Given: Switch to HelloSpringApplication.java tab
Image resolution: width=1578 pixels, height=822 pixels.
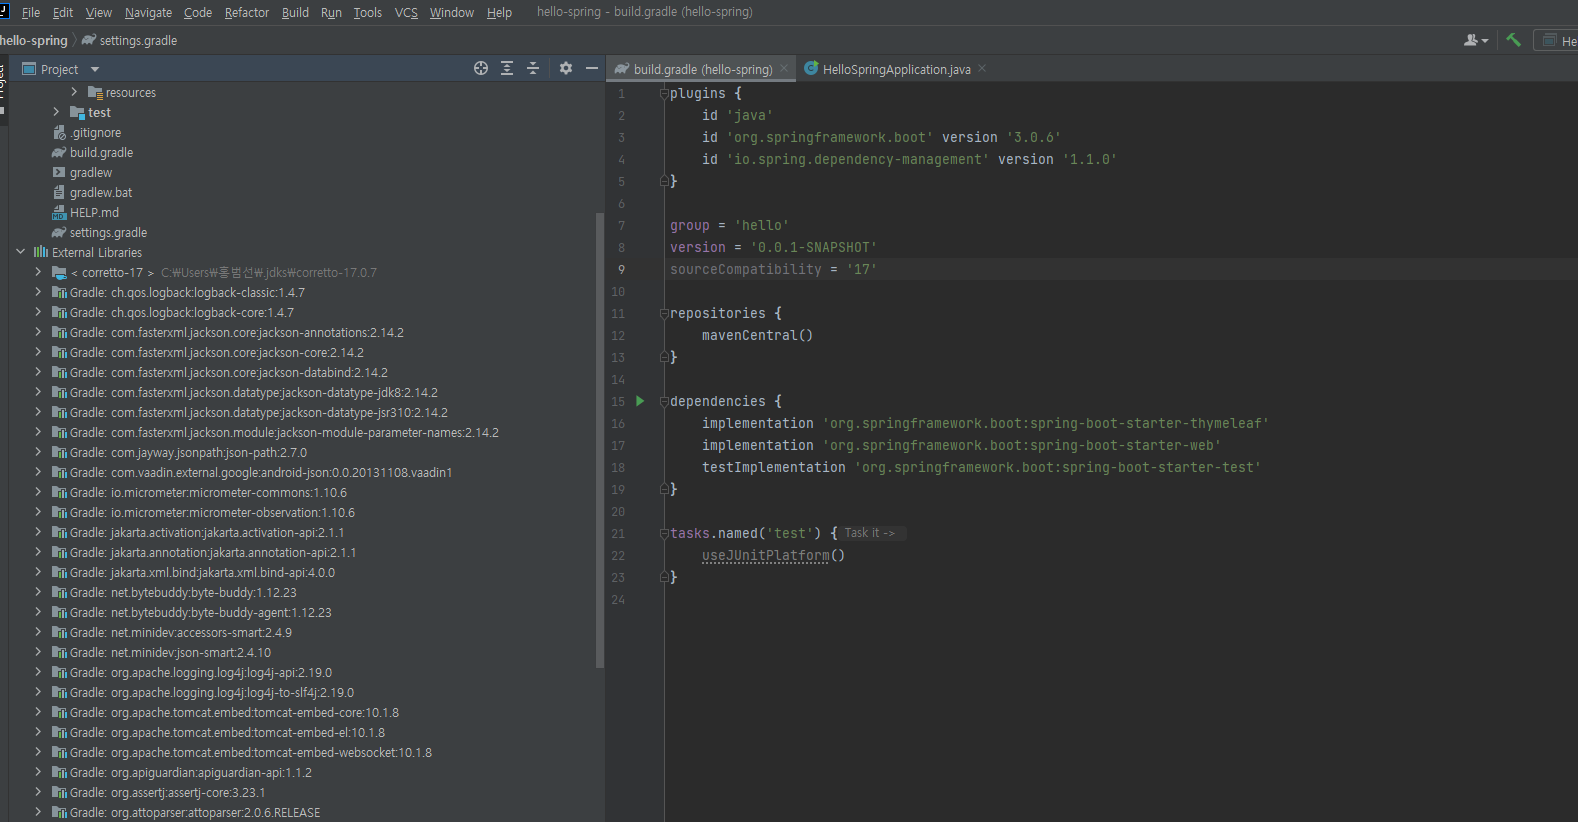Looking at the screenshot, I should pos(896,69).
